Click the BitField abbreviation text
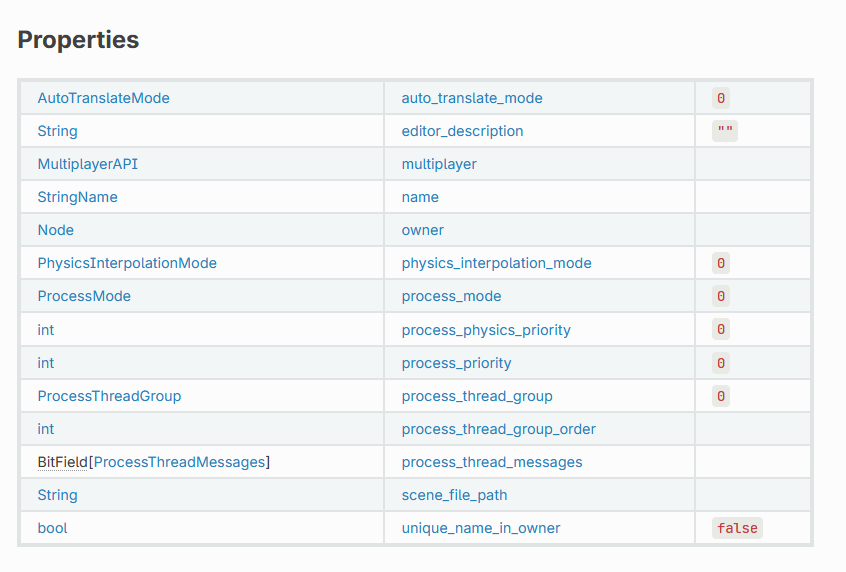Screen dimensions: 846x572 pos(62,462)
